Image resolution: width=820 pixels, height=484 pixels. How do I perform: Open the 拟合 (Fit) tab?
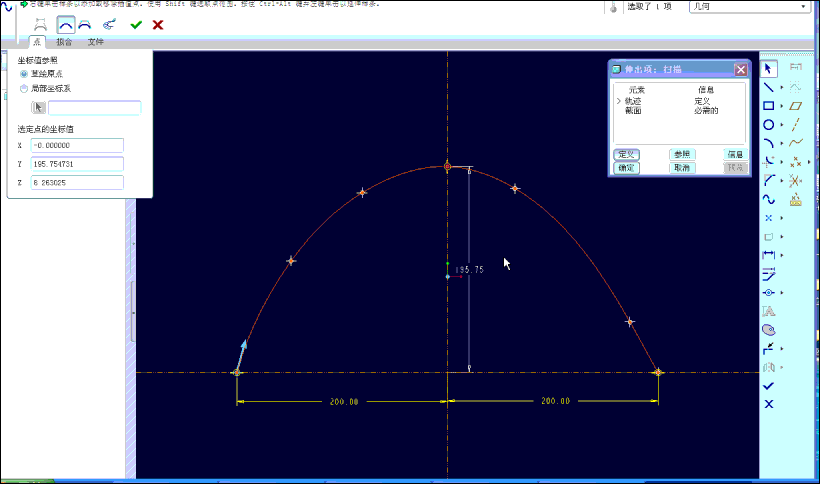[64, 42]
